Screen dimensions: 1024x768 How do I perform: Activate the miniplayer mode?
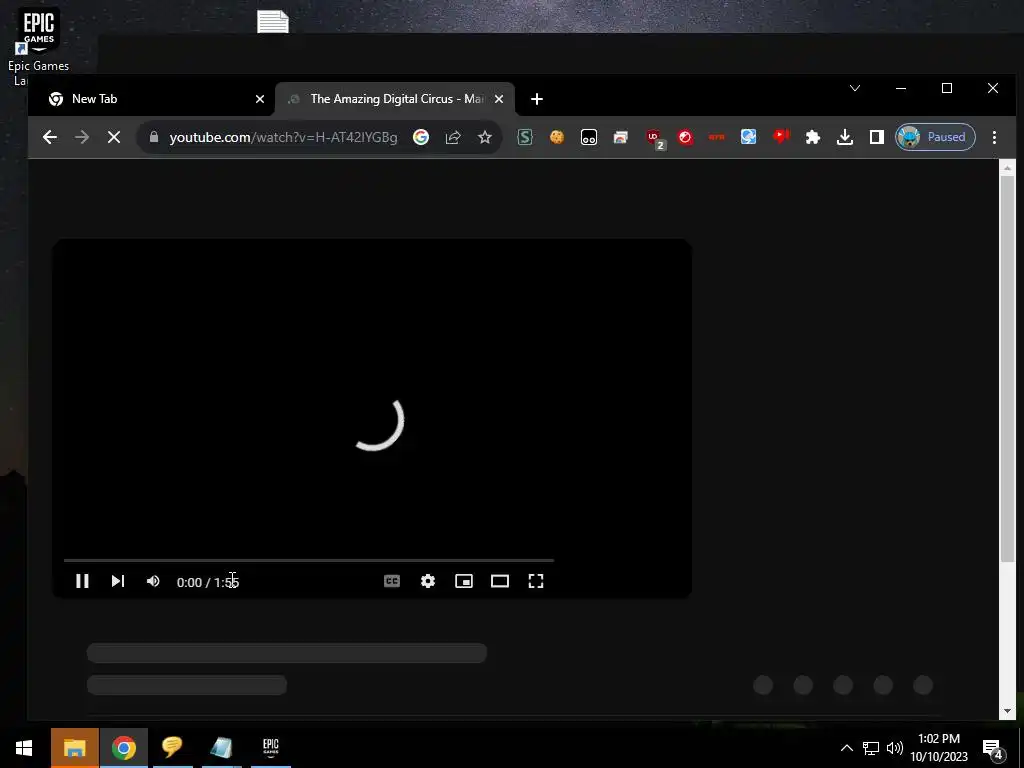click(x=464, y=581)
